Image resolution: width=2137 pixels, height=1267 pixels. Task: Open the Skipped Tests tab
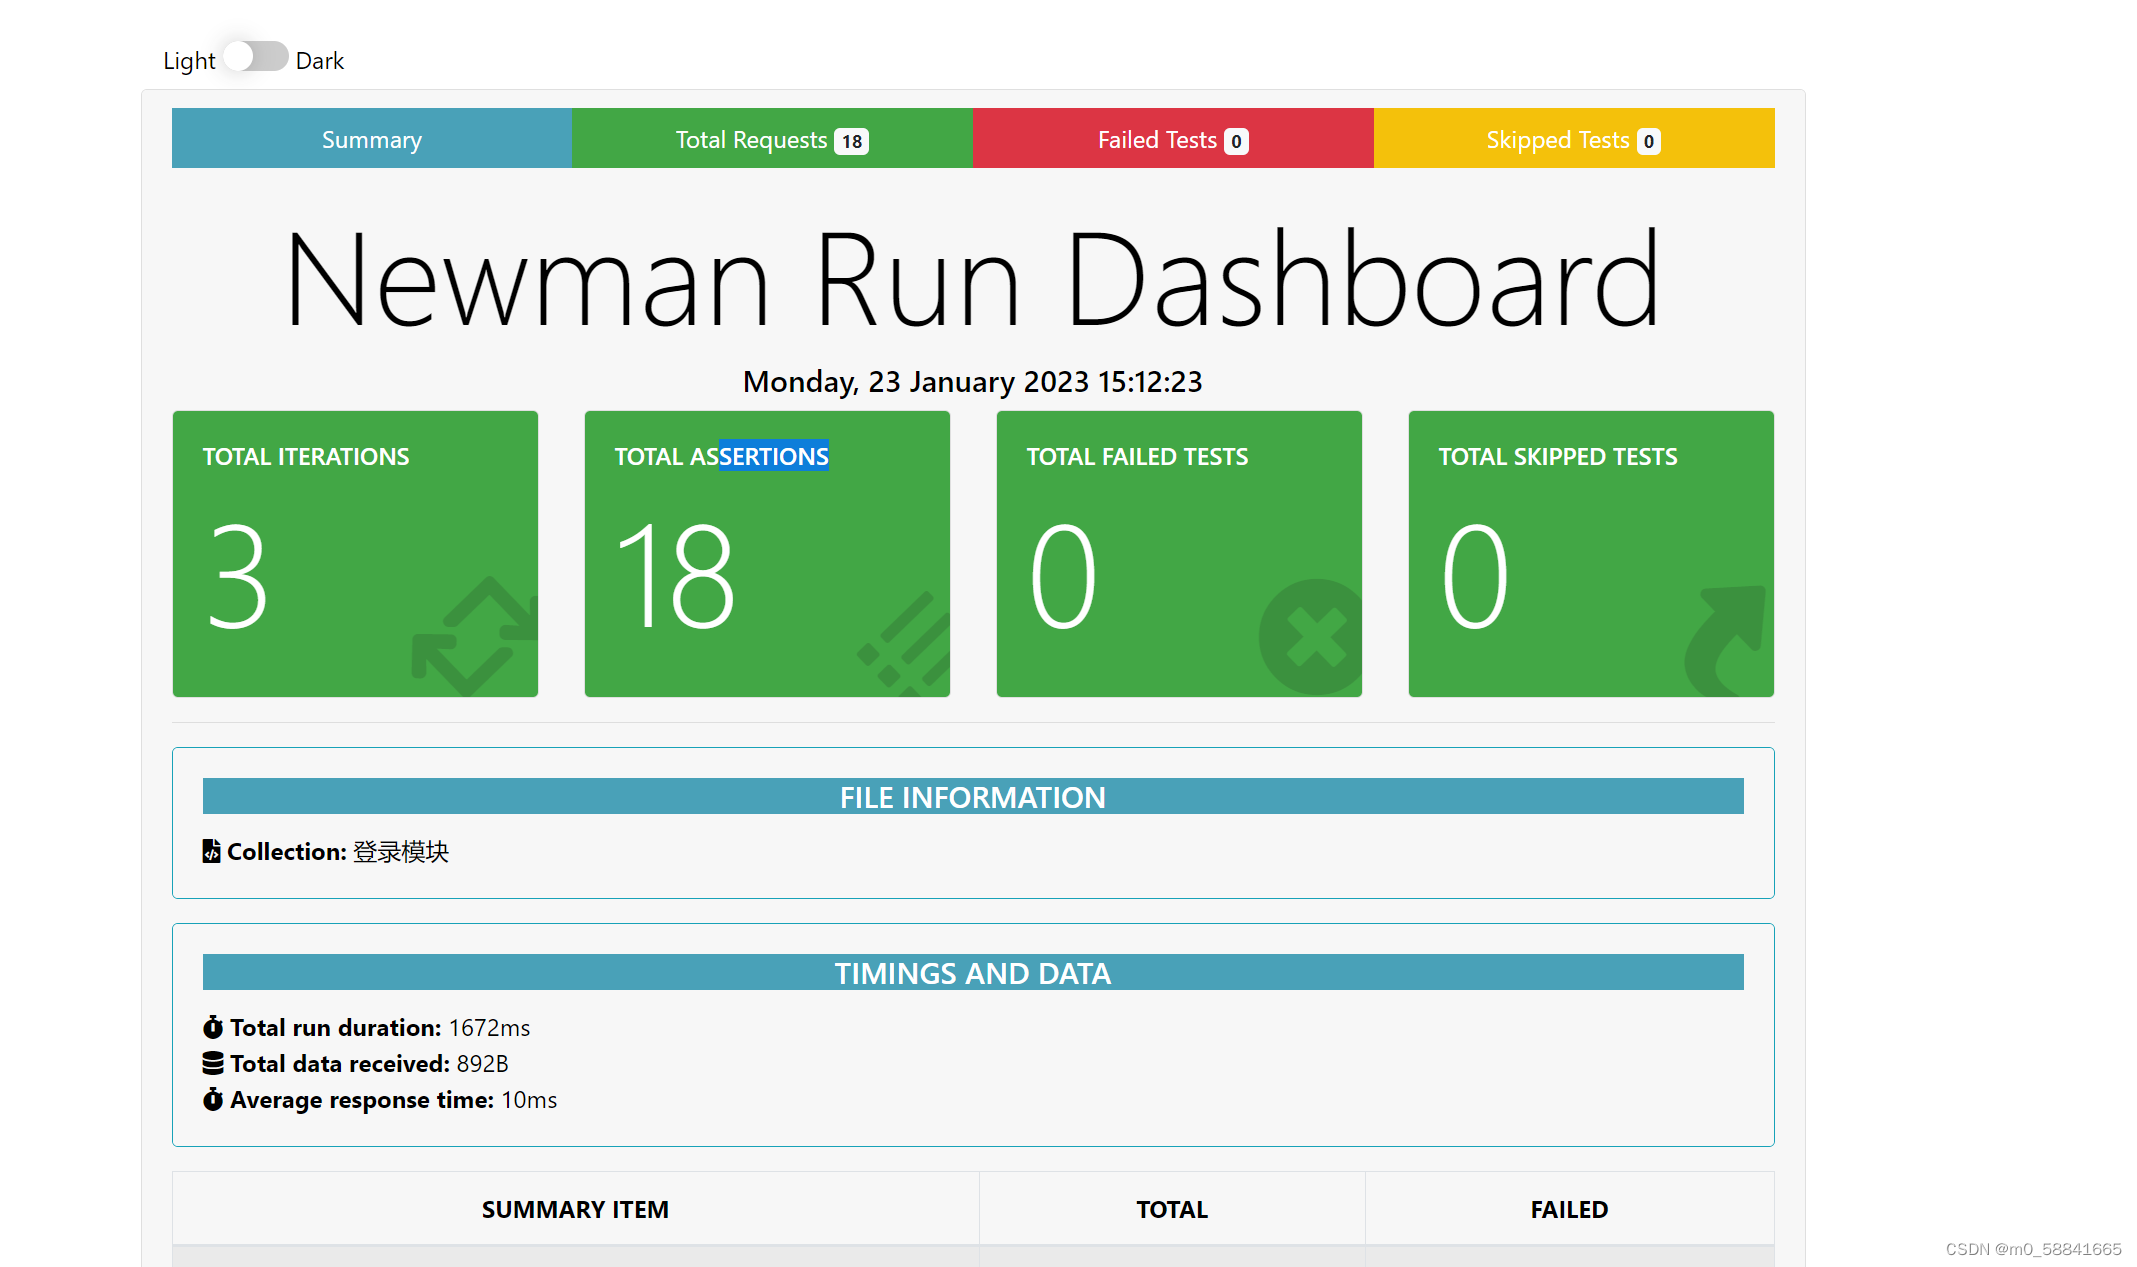tap(1574, 139)
